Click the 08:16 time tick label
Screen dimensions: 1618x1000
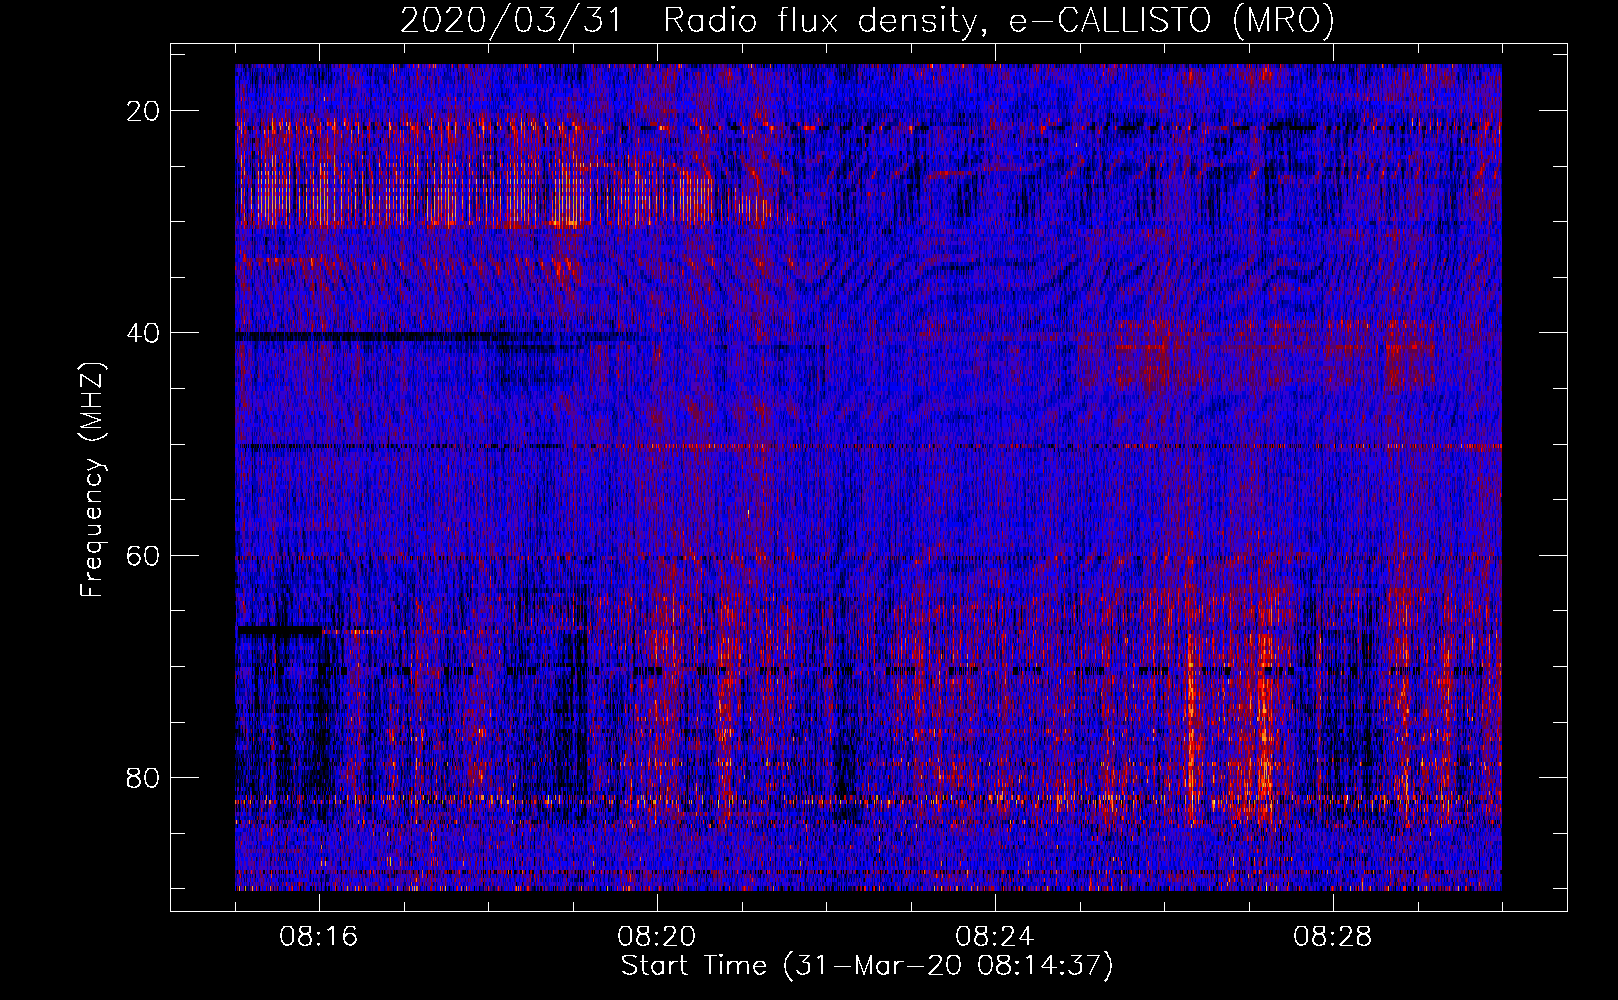point(319,937)
